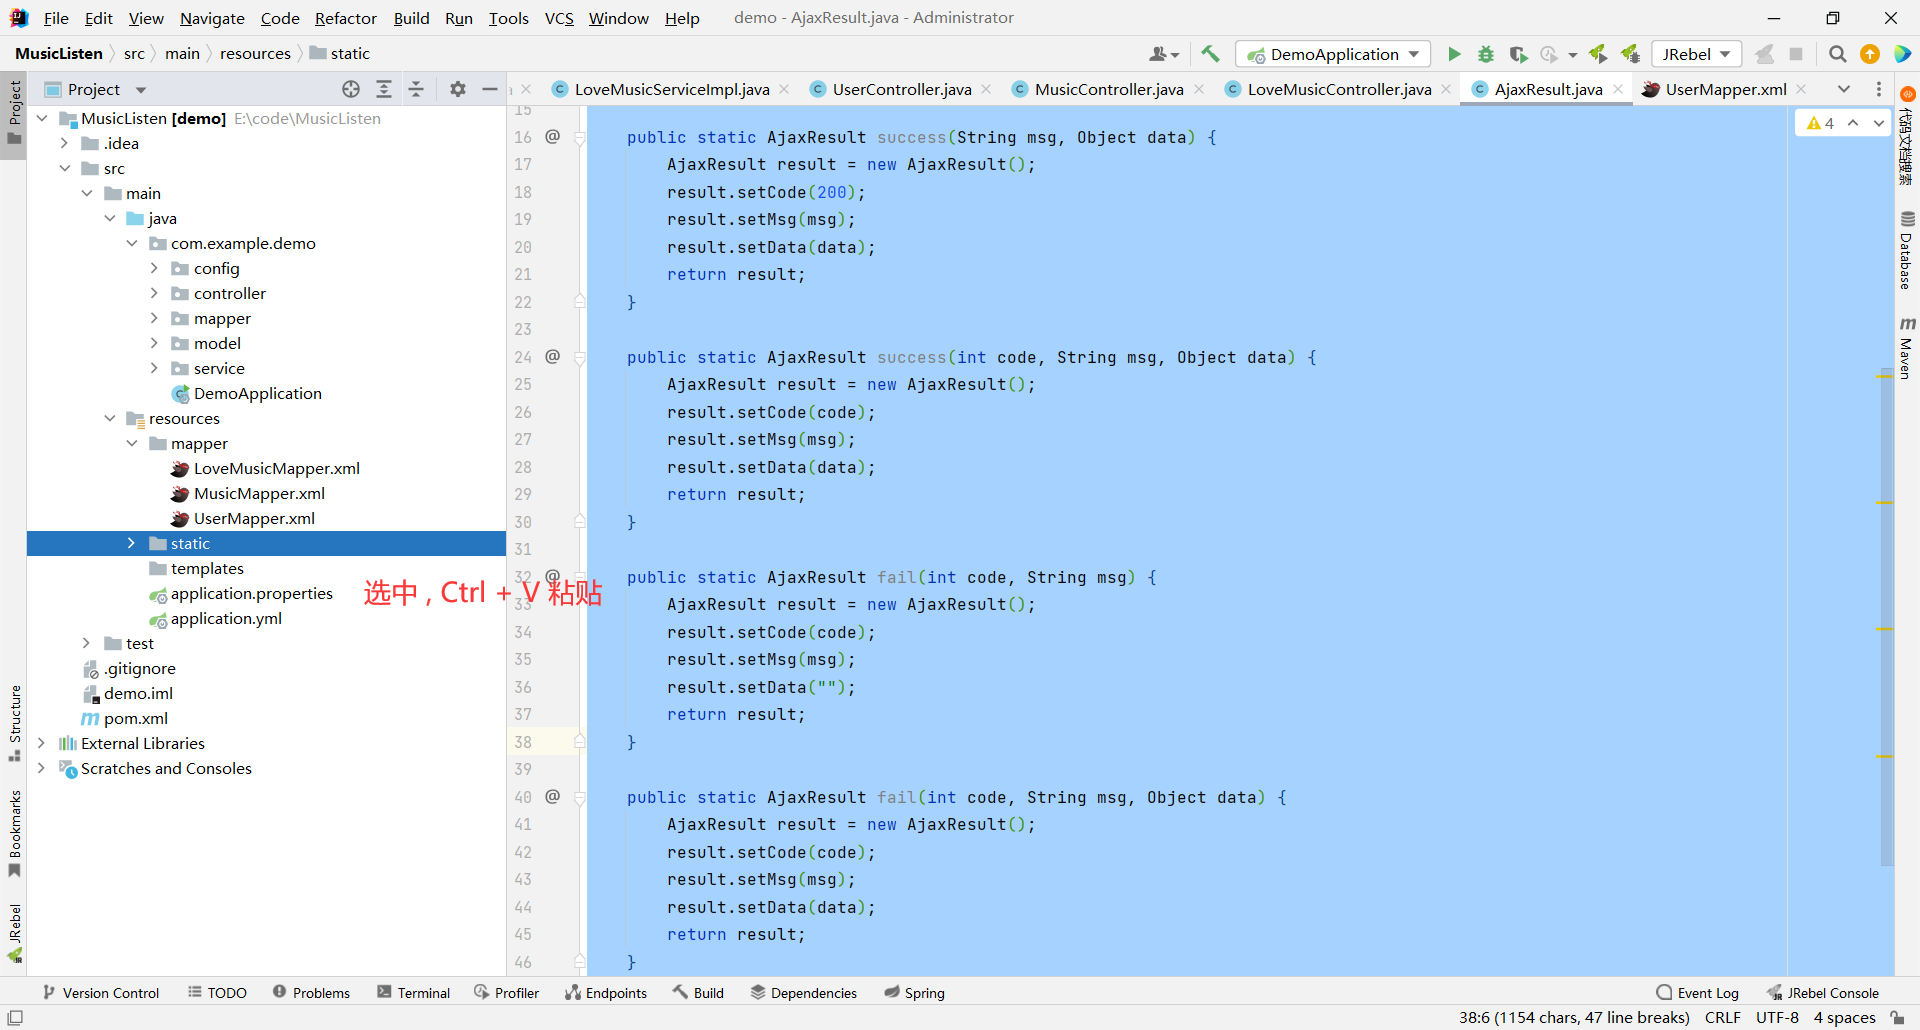Click the UTF-8 encoding status bar button
Screen dimensions: 1920x1030
(x=1777, y=1017)
